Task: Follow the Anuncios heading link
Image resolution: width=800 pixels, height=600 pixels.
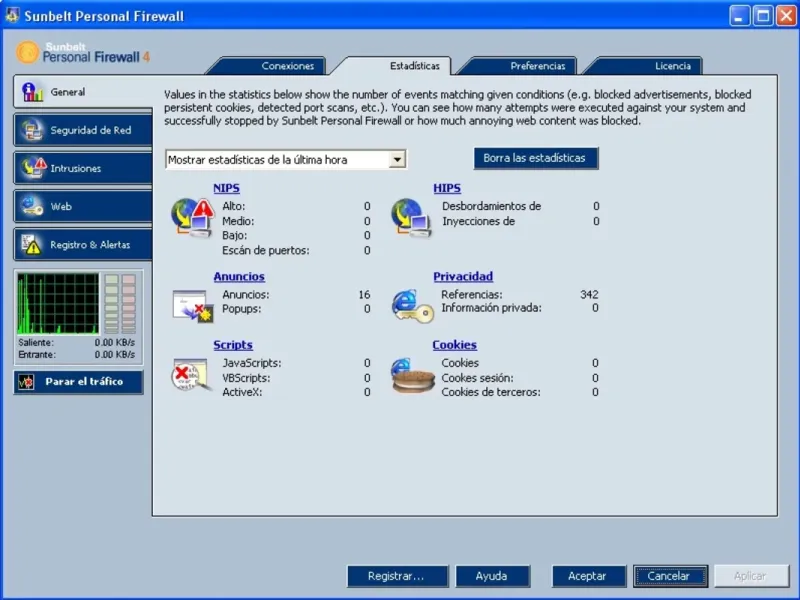Action: click(x=239, y=277)
